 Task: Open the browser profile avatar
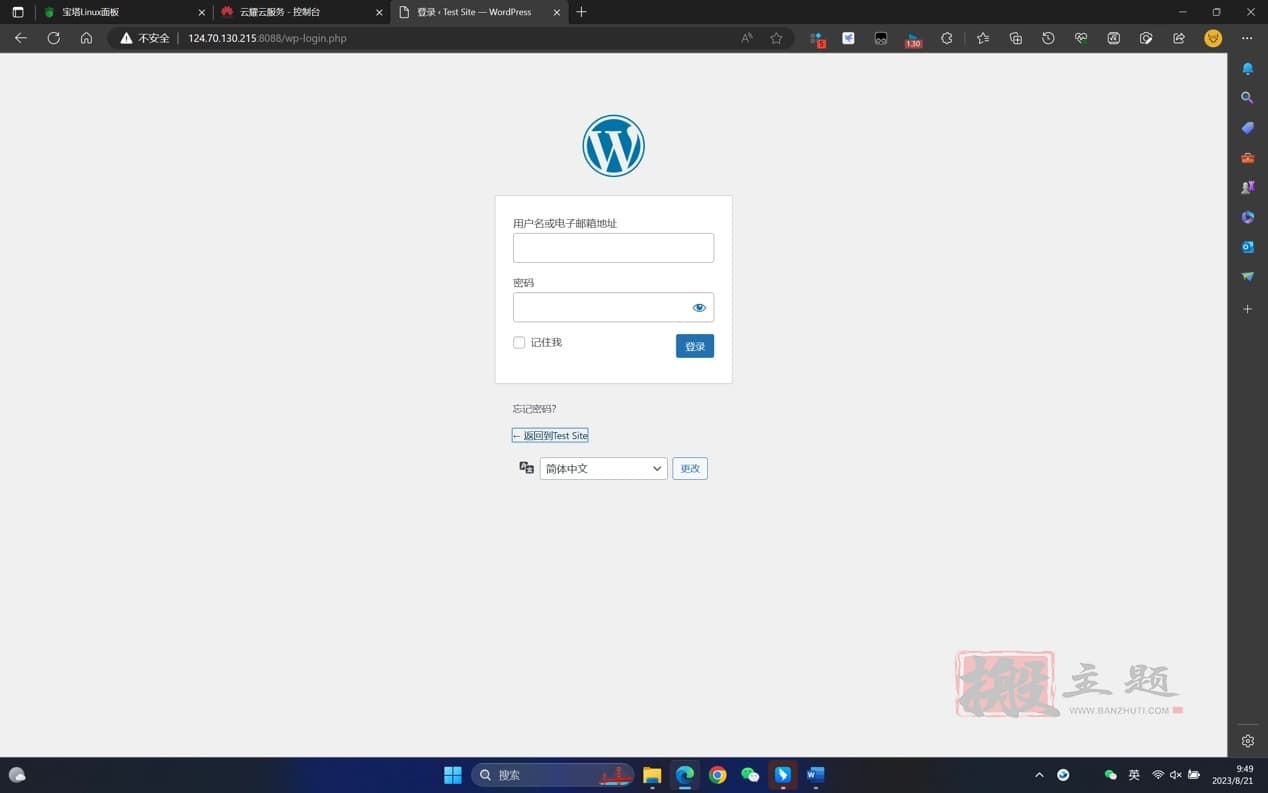[1213, 38]
